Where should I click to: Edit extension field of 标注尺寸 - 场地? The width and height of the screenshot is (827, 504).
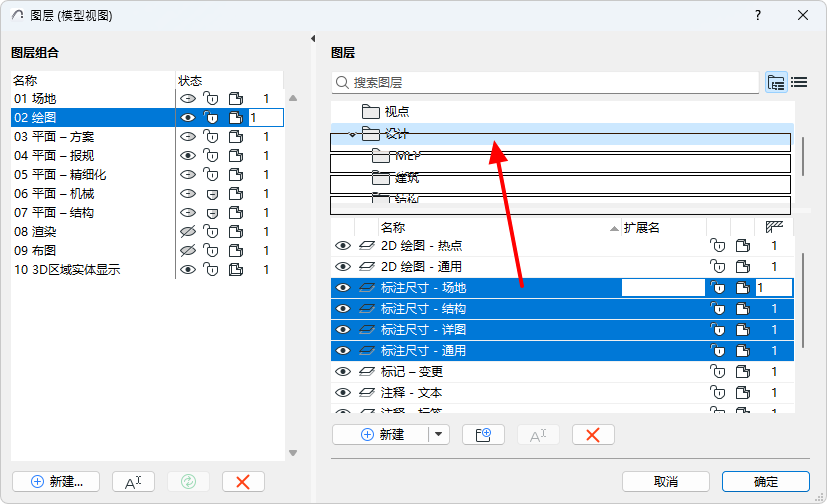pos(663,288)
